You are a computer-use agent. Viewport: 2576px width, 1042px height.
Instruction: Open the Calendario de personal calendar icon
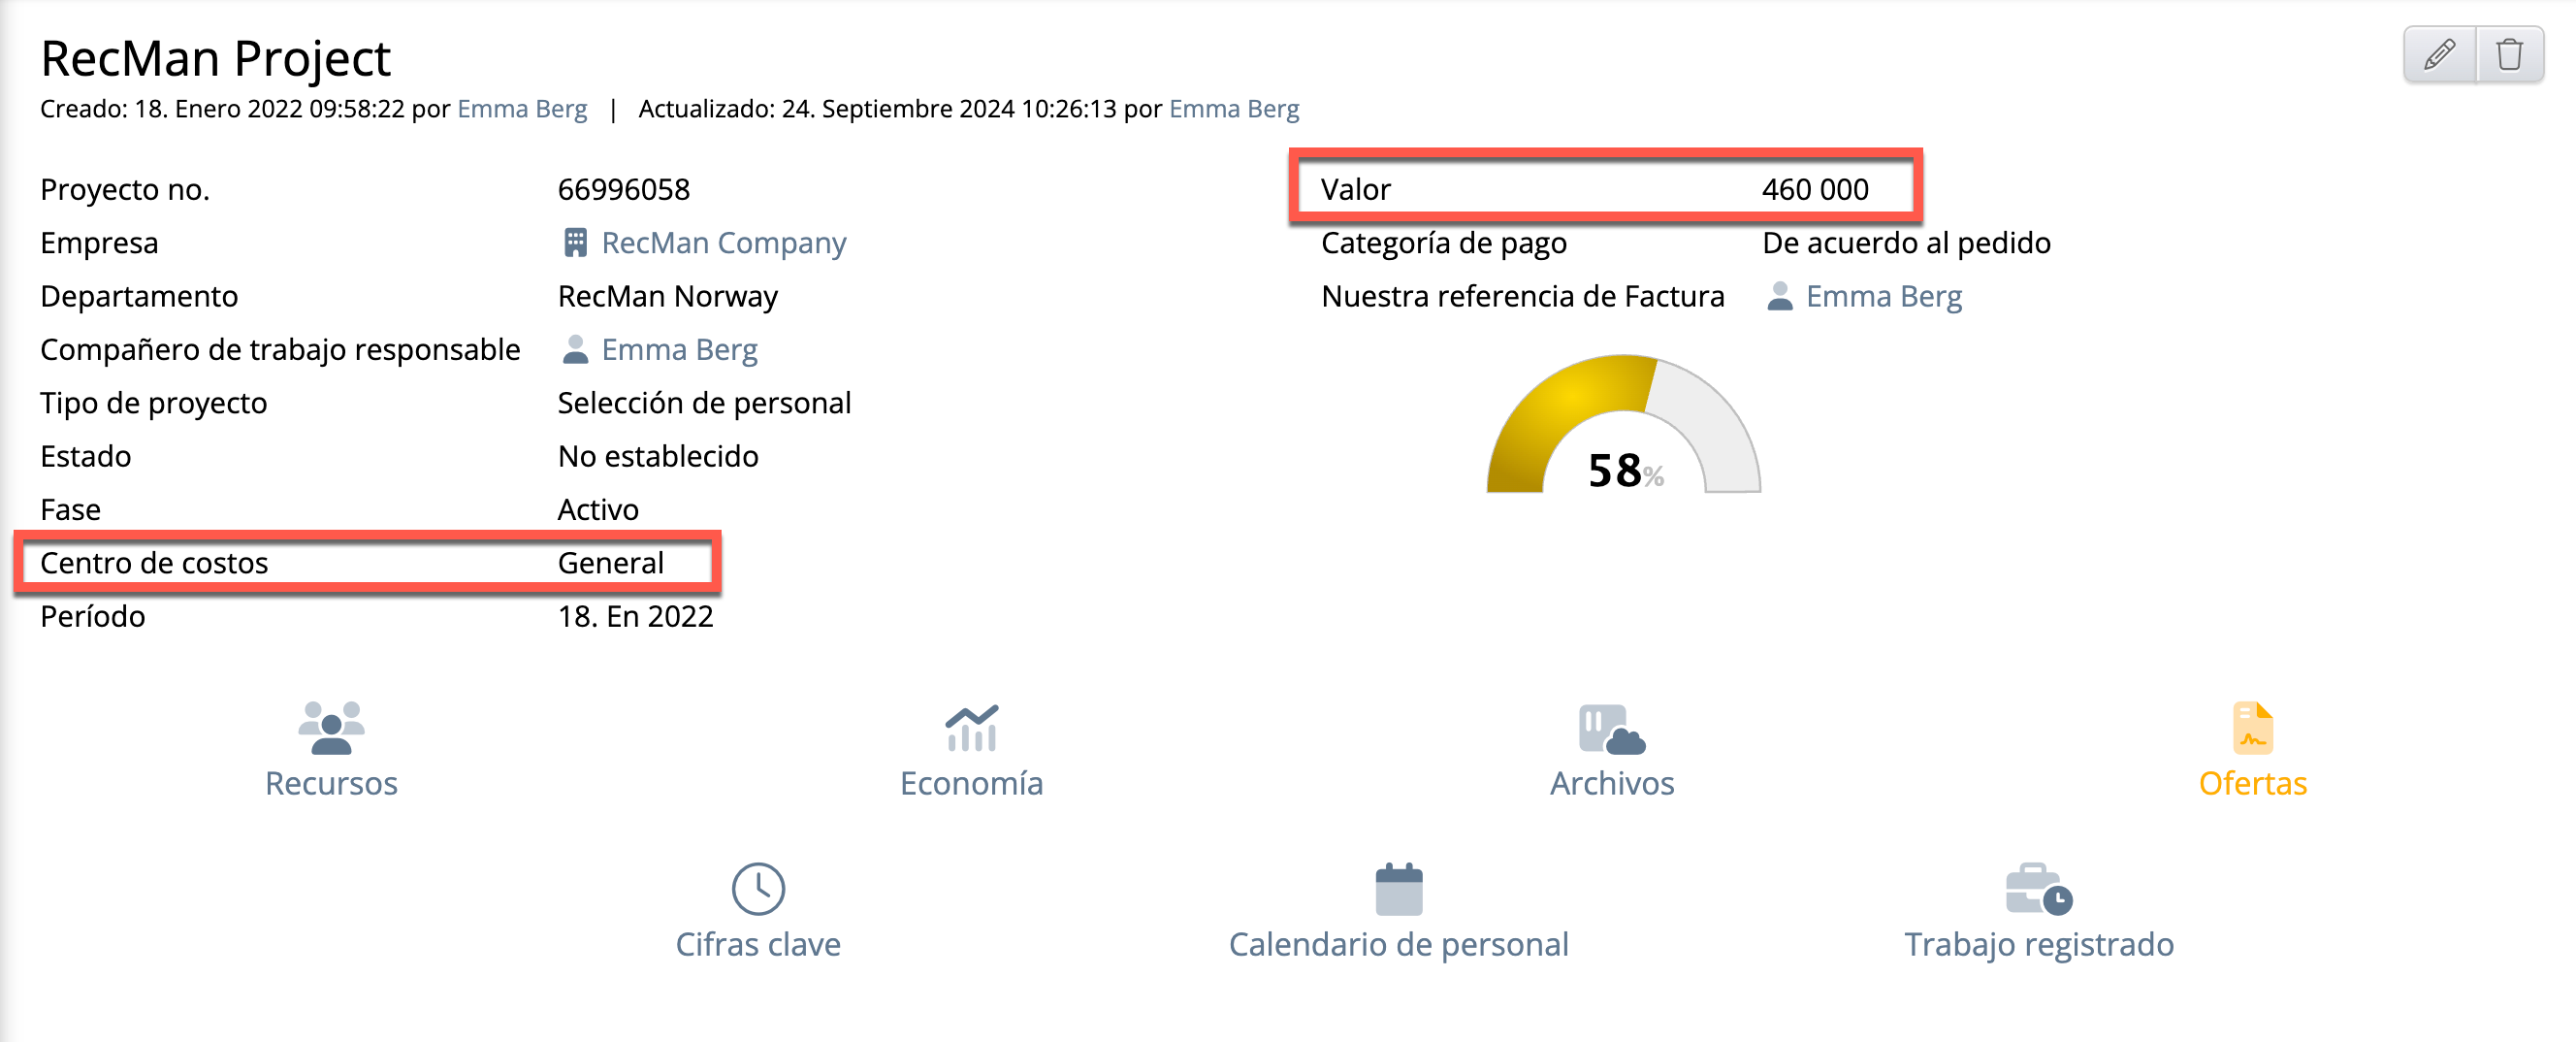pyautogui.click(x=1399, y=888)
